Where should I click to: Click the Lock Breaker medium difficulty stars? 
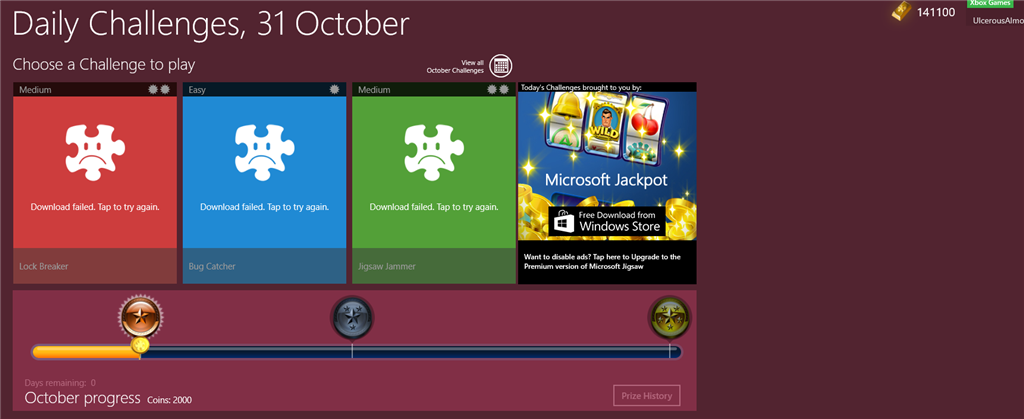[159, 89]
